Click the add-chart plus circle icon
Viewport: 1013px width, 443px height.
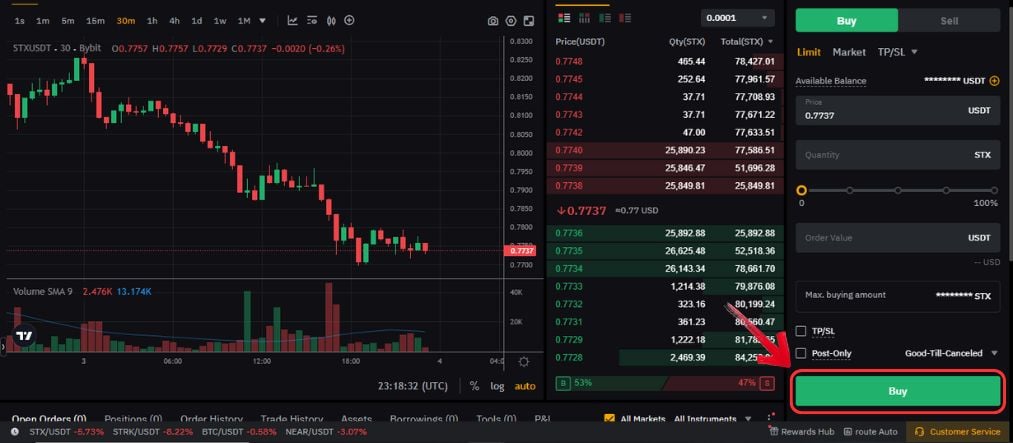click(x=350, y=21)
